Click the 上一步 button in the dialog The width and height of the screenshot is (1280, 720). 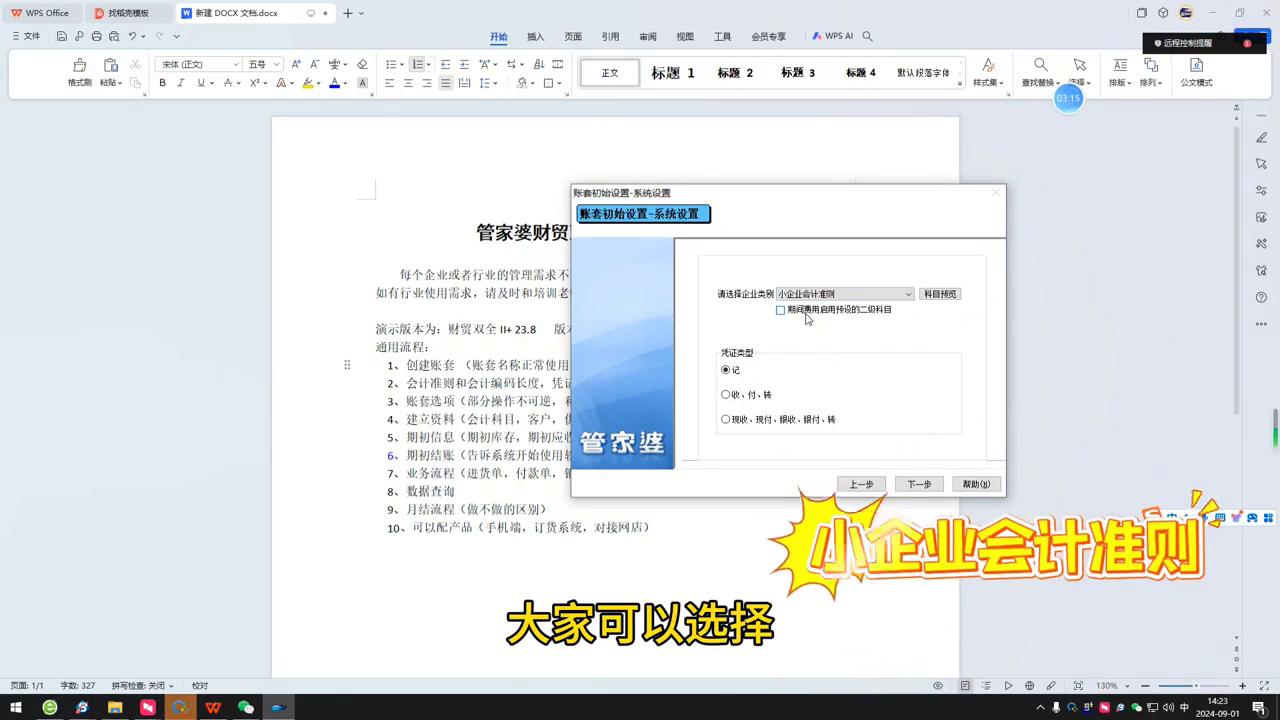pos(861,484)
